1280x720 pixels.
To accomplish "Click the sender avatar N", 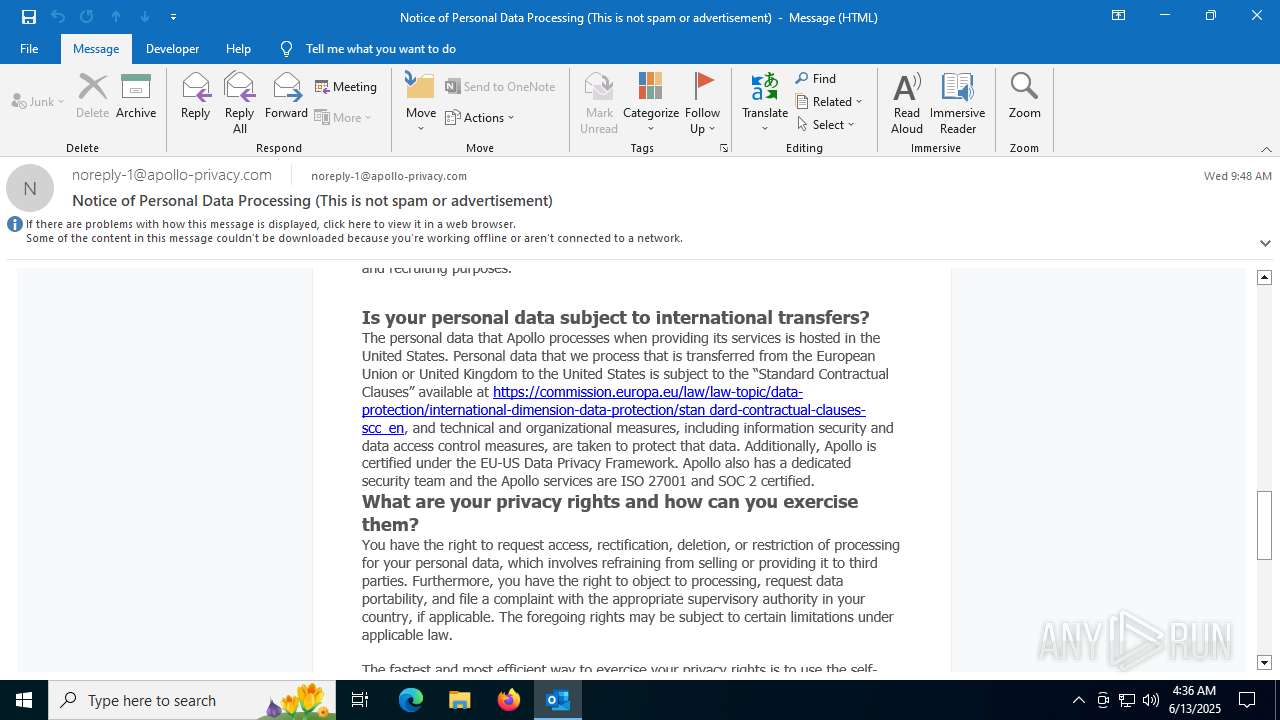I will (30, 188).
